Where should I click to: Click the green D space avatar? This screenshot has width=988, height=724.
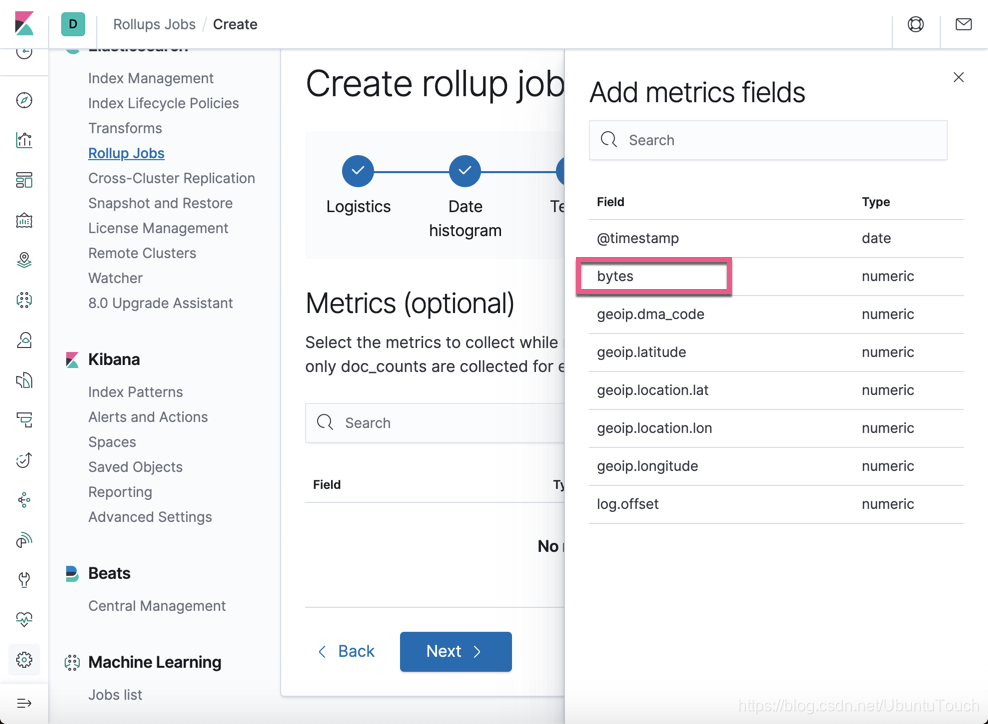coord(73,24)
